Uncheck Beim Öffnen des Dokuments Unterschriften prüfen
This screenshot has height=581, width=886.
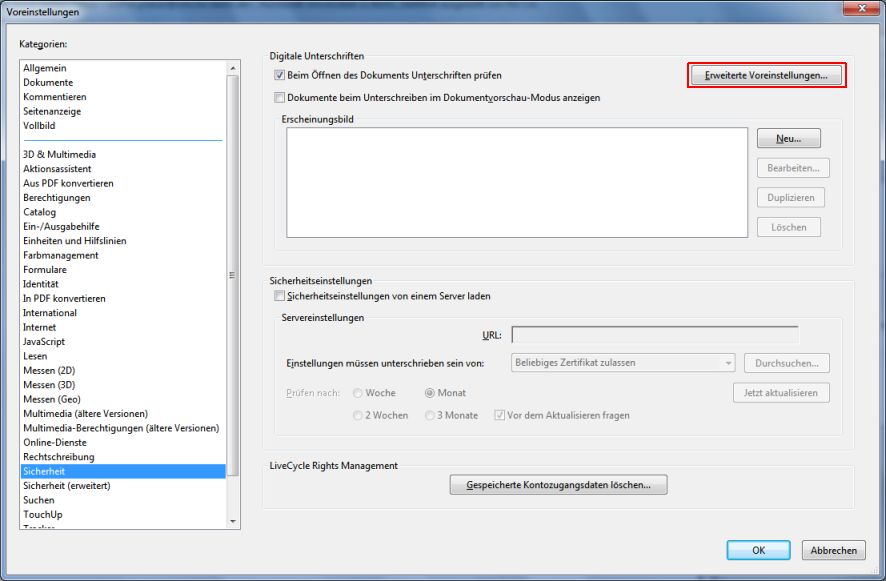pos(280,76)
